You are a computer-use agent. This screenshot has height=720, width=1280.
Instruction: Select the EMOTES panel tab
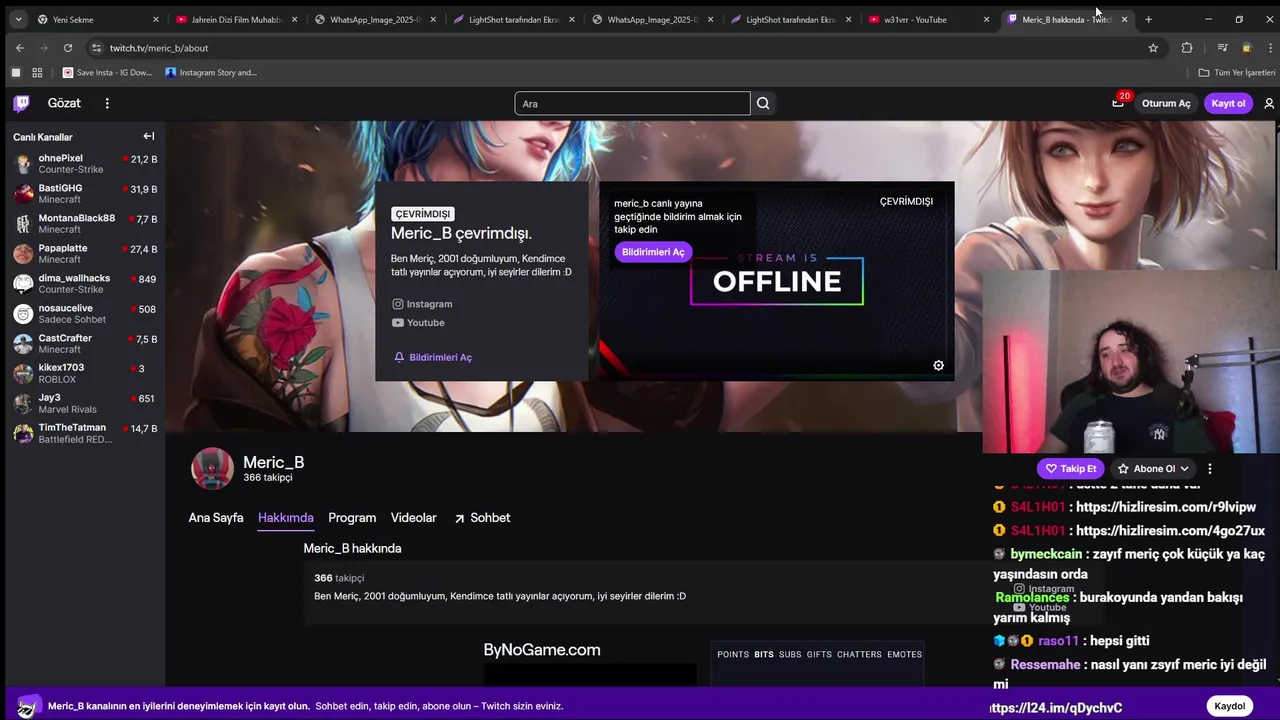[905, 655]
